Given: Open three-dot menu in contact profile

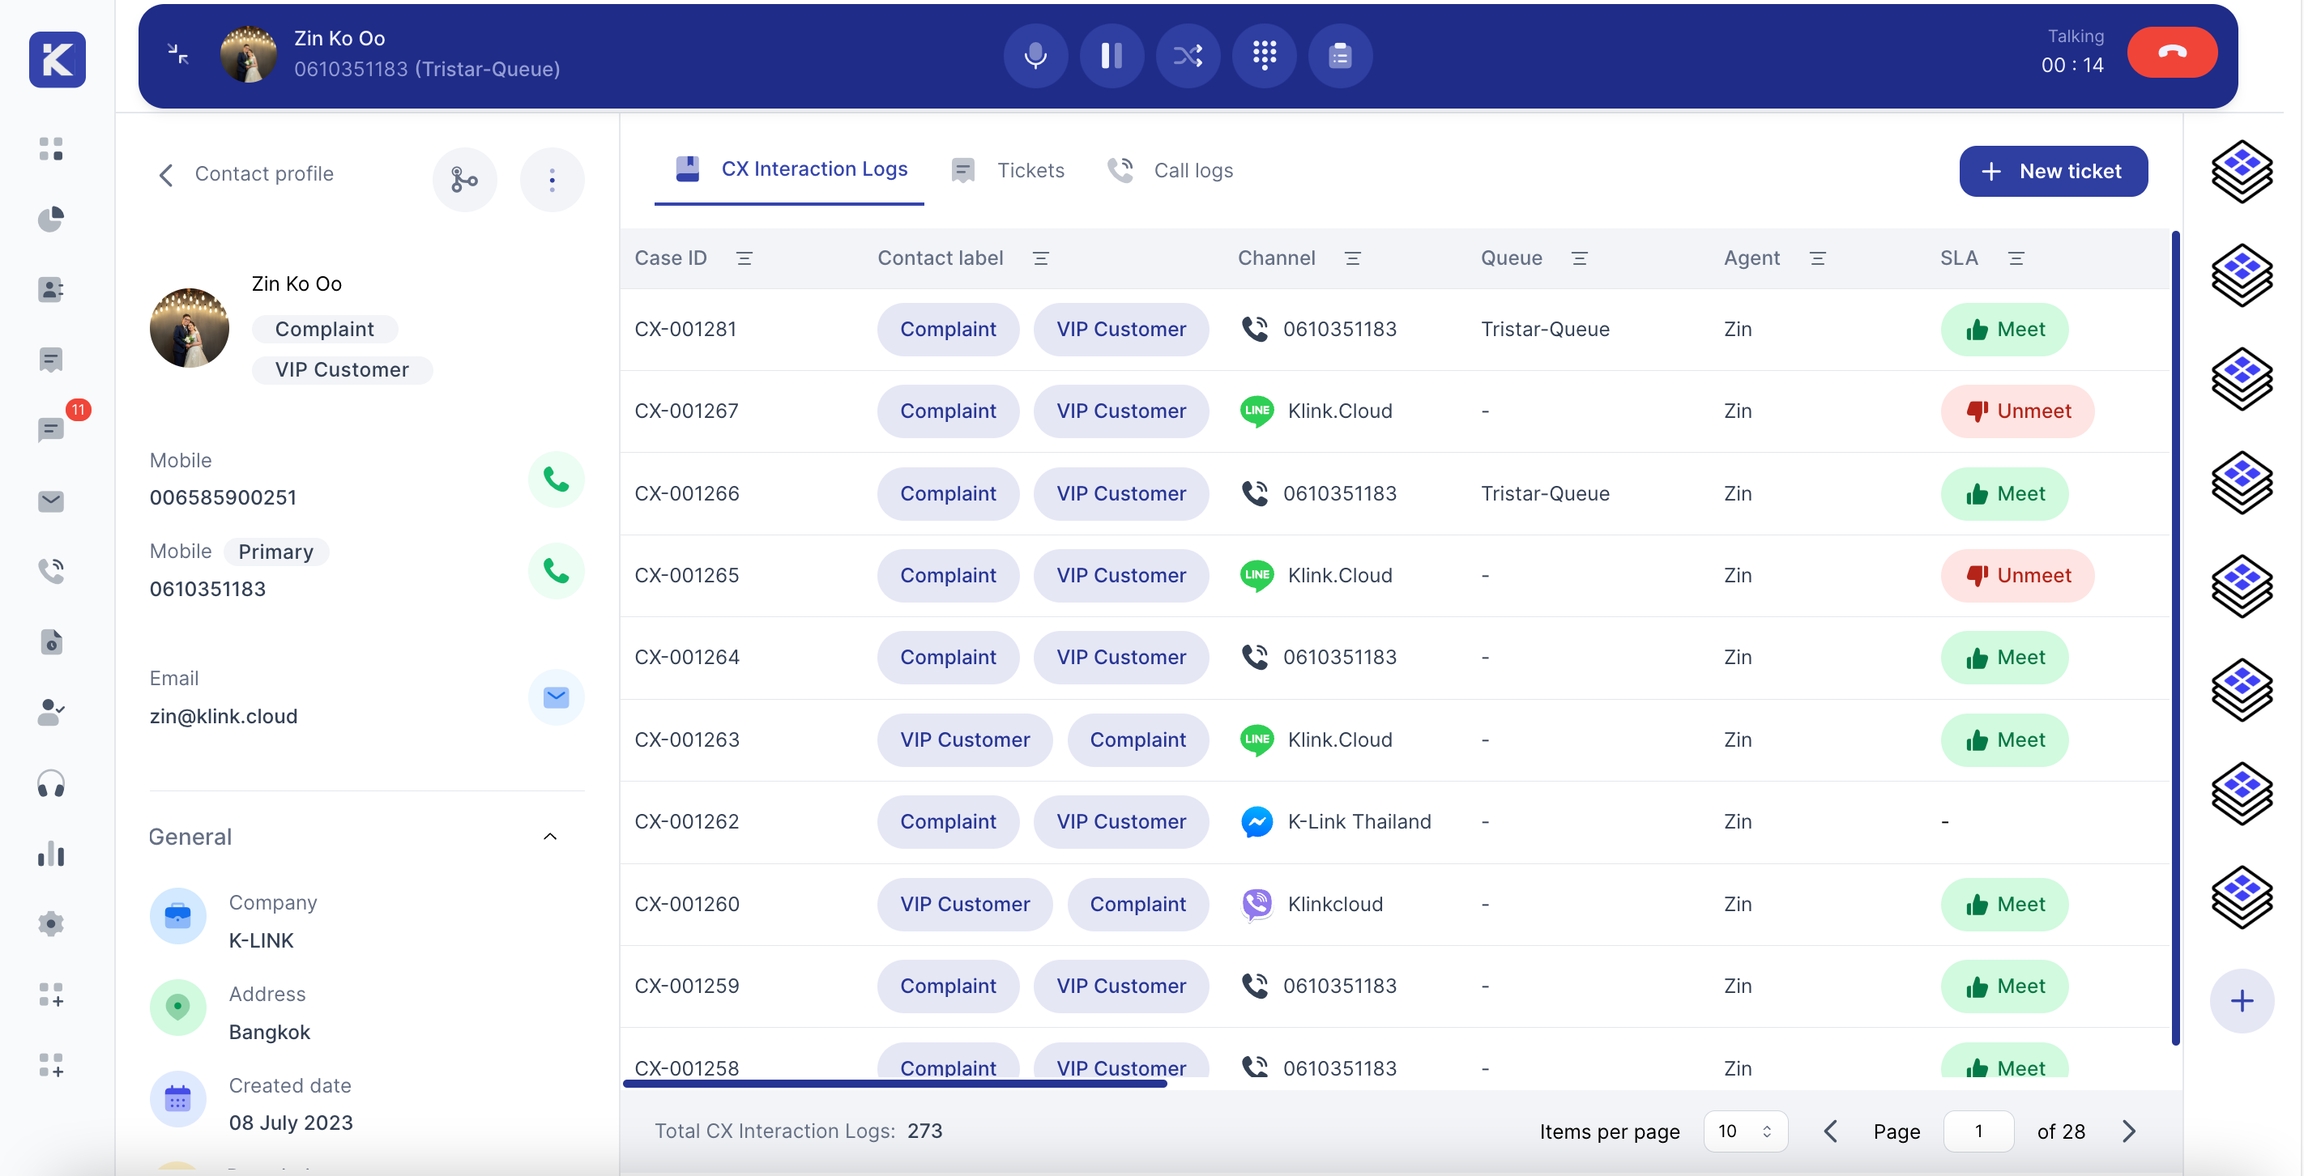Looking at the screenshot, I should (552, 180).
